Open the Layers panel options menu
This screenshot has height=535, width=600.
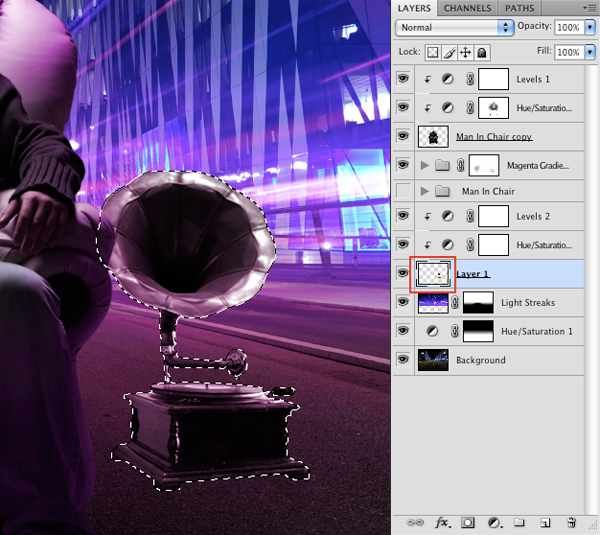(x=590, y=8)
